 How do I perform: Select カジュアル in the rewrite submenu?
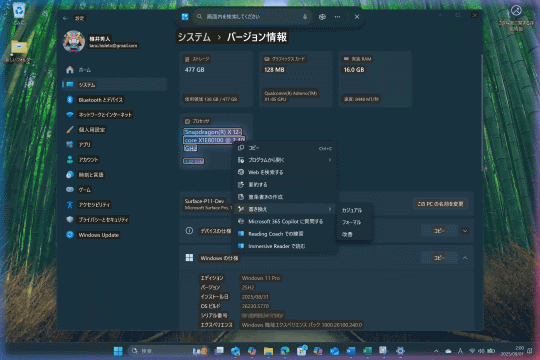click(355, 210)
